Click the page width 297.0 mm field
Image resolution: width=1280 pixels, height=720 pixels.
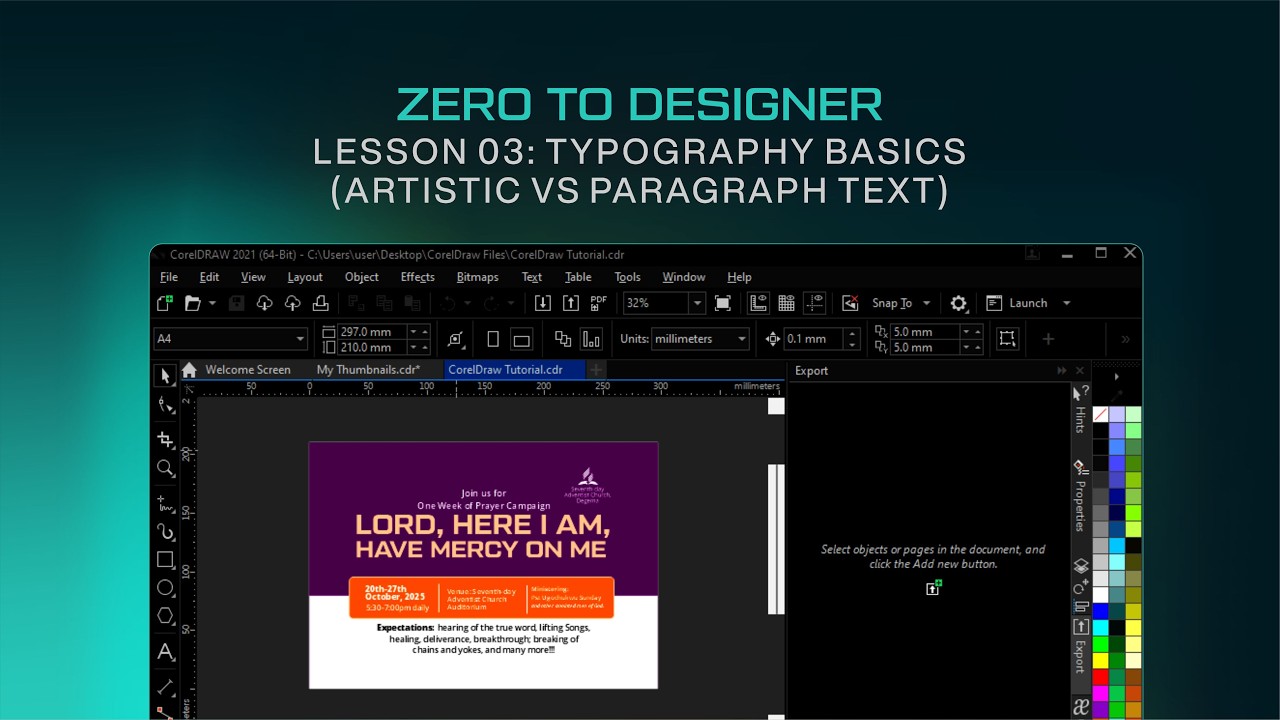click(370, 331)
